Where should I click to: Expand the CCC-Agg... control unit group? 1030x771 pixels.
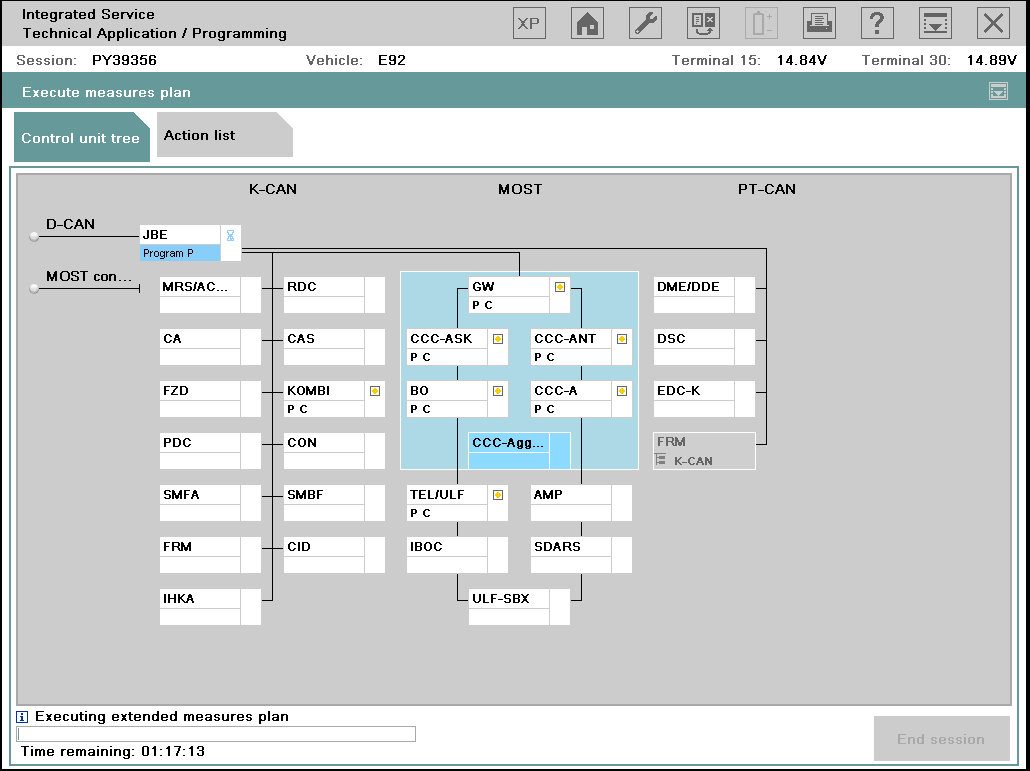(x=509, y=442)
